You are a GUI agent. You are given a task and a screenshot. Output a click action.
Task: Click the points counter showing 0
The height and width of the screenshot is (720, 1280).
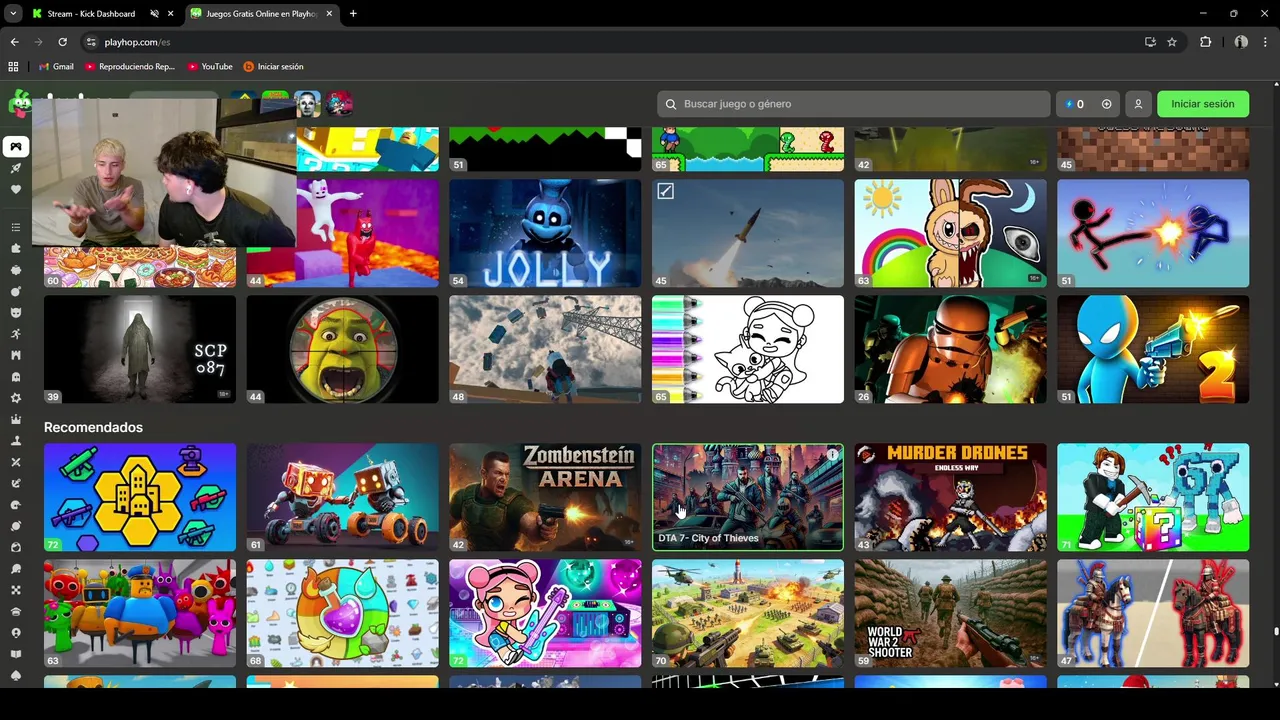click(1074, 104)
